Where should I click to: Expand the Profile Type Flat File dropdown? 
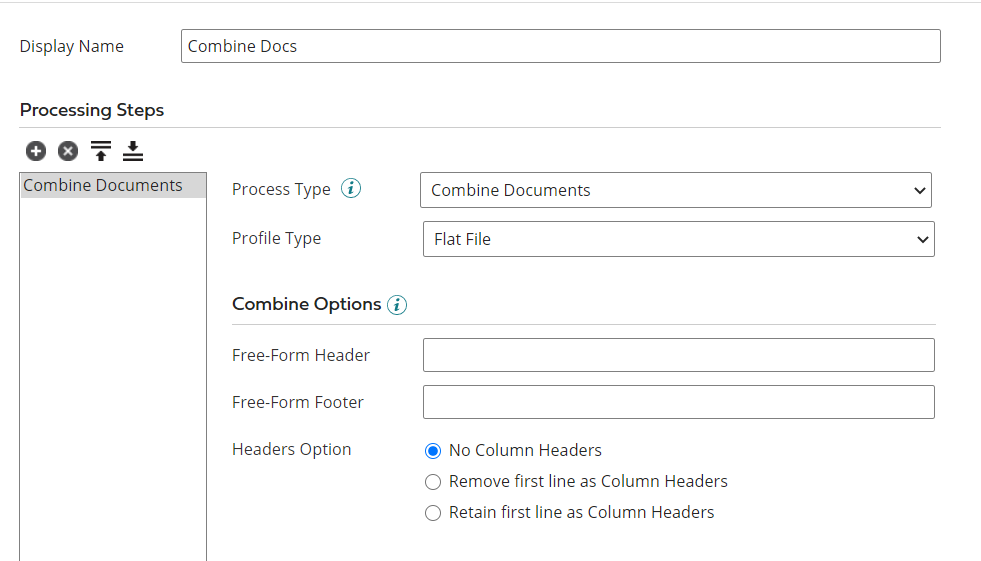(x=678, y=240)
